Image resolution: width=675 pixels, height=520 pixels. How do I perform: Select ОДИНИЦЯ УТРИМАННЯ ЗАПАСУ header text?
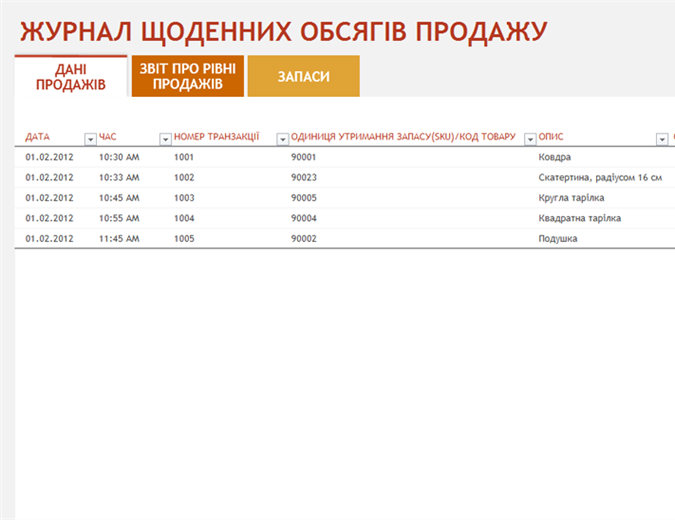[x=403, y=137]
